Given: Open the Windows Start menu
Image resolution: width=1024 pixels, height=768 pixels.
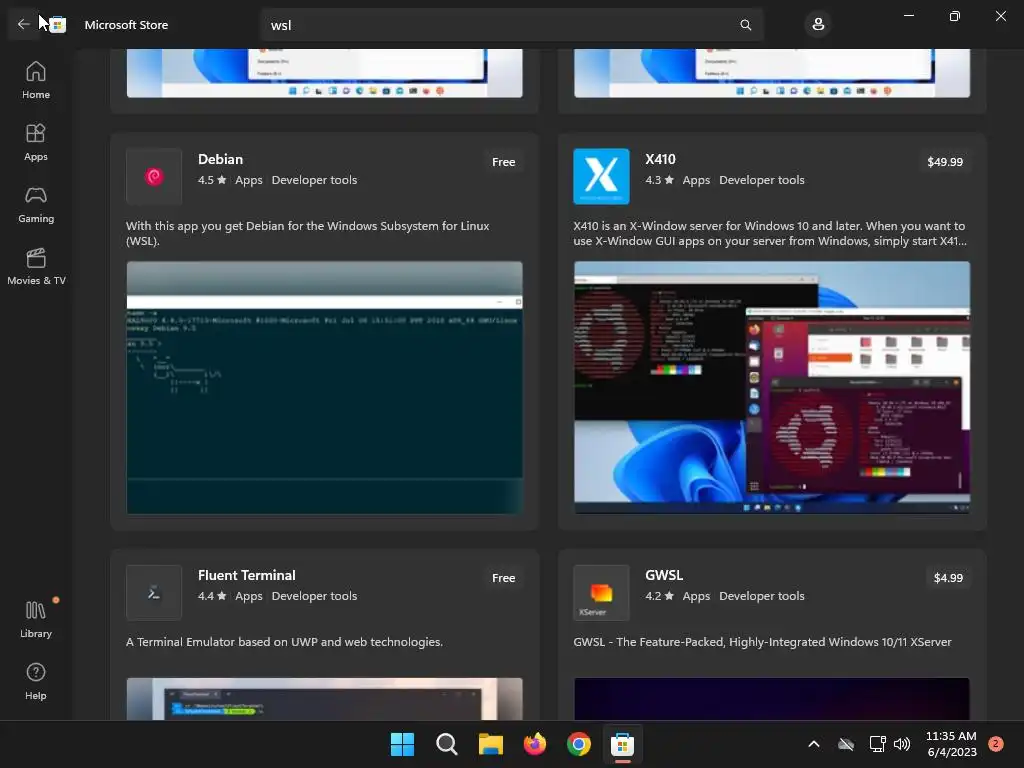Looking at the screenshot, I should (x=402, y=744).
